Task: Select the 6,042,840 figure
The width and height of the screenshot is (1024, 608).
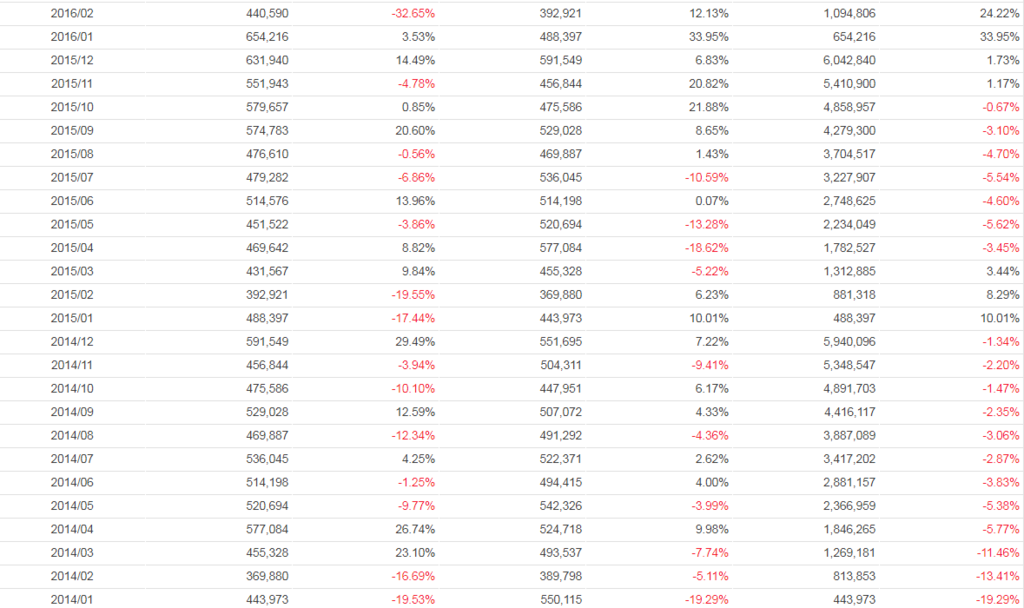Action: pos(847,60)
